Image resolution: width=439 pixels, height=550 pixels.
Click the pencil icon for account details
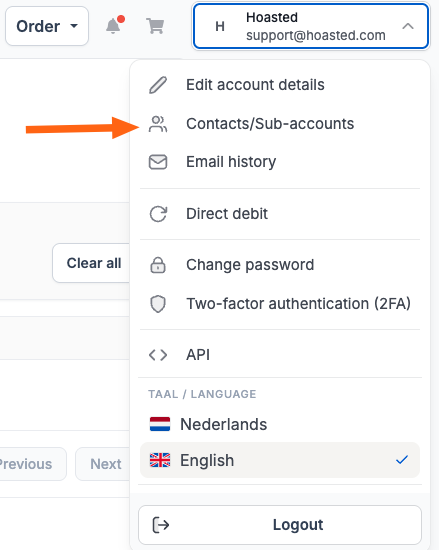(x=158, y=85)
